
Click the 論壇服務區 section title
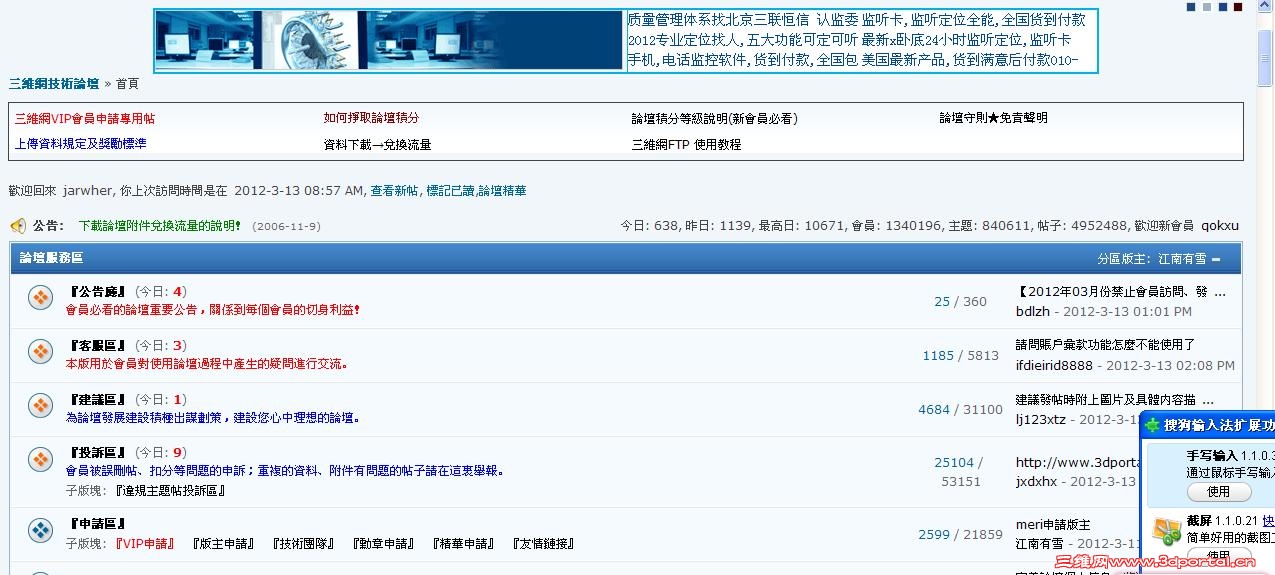(51, 258)
